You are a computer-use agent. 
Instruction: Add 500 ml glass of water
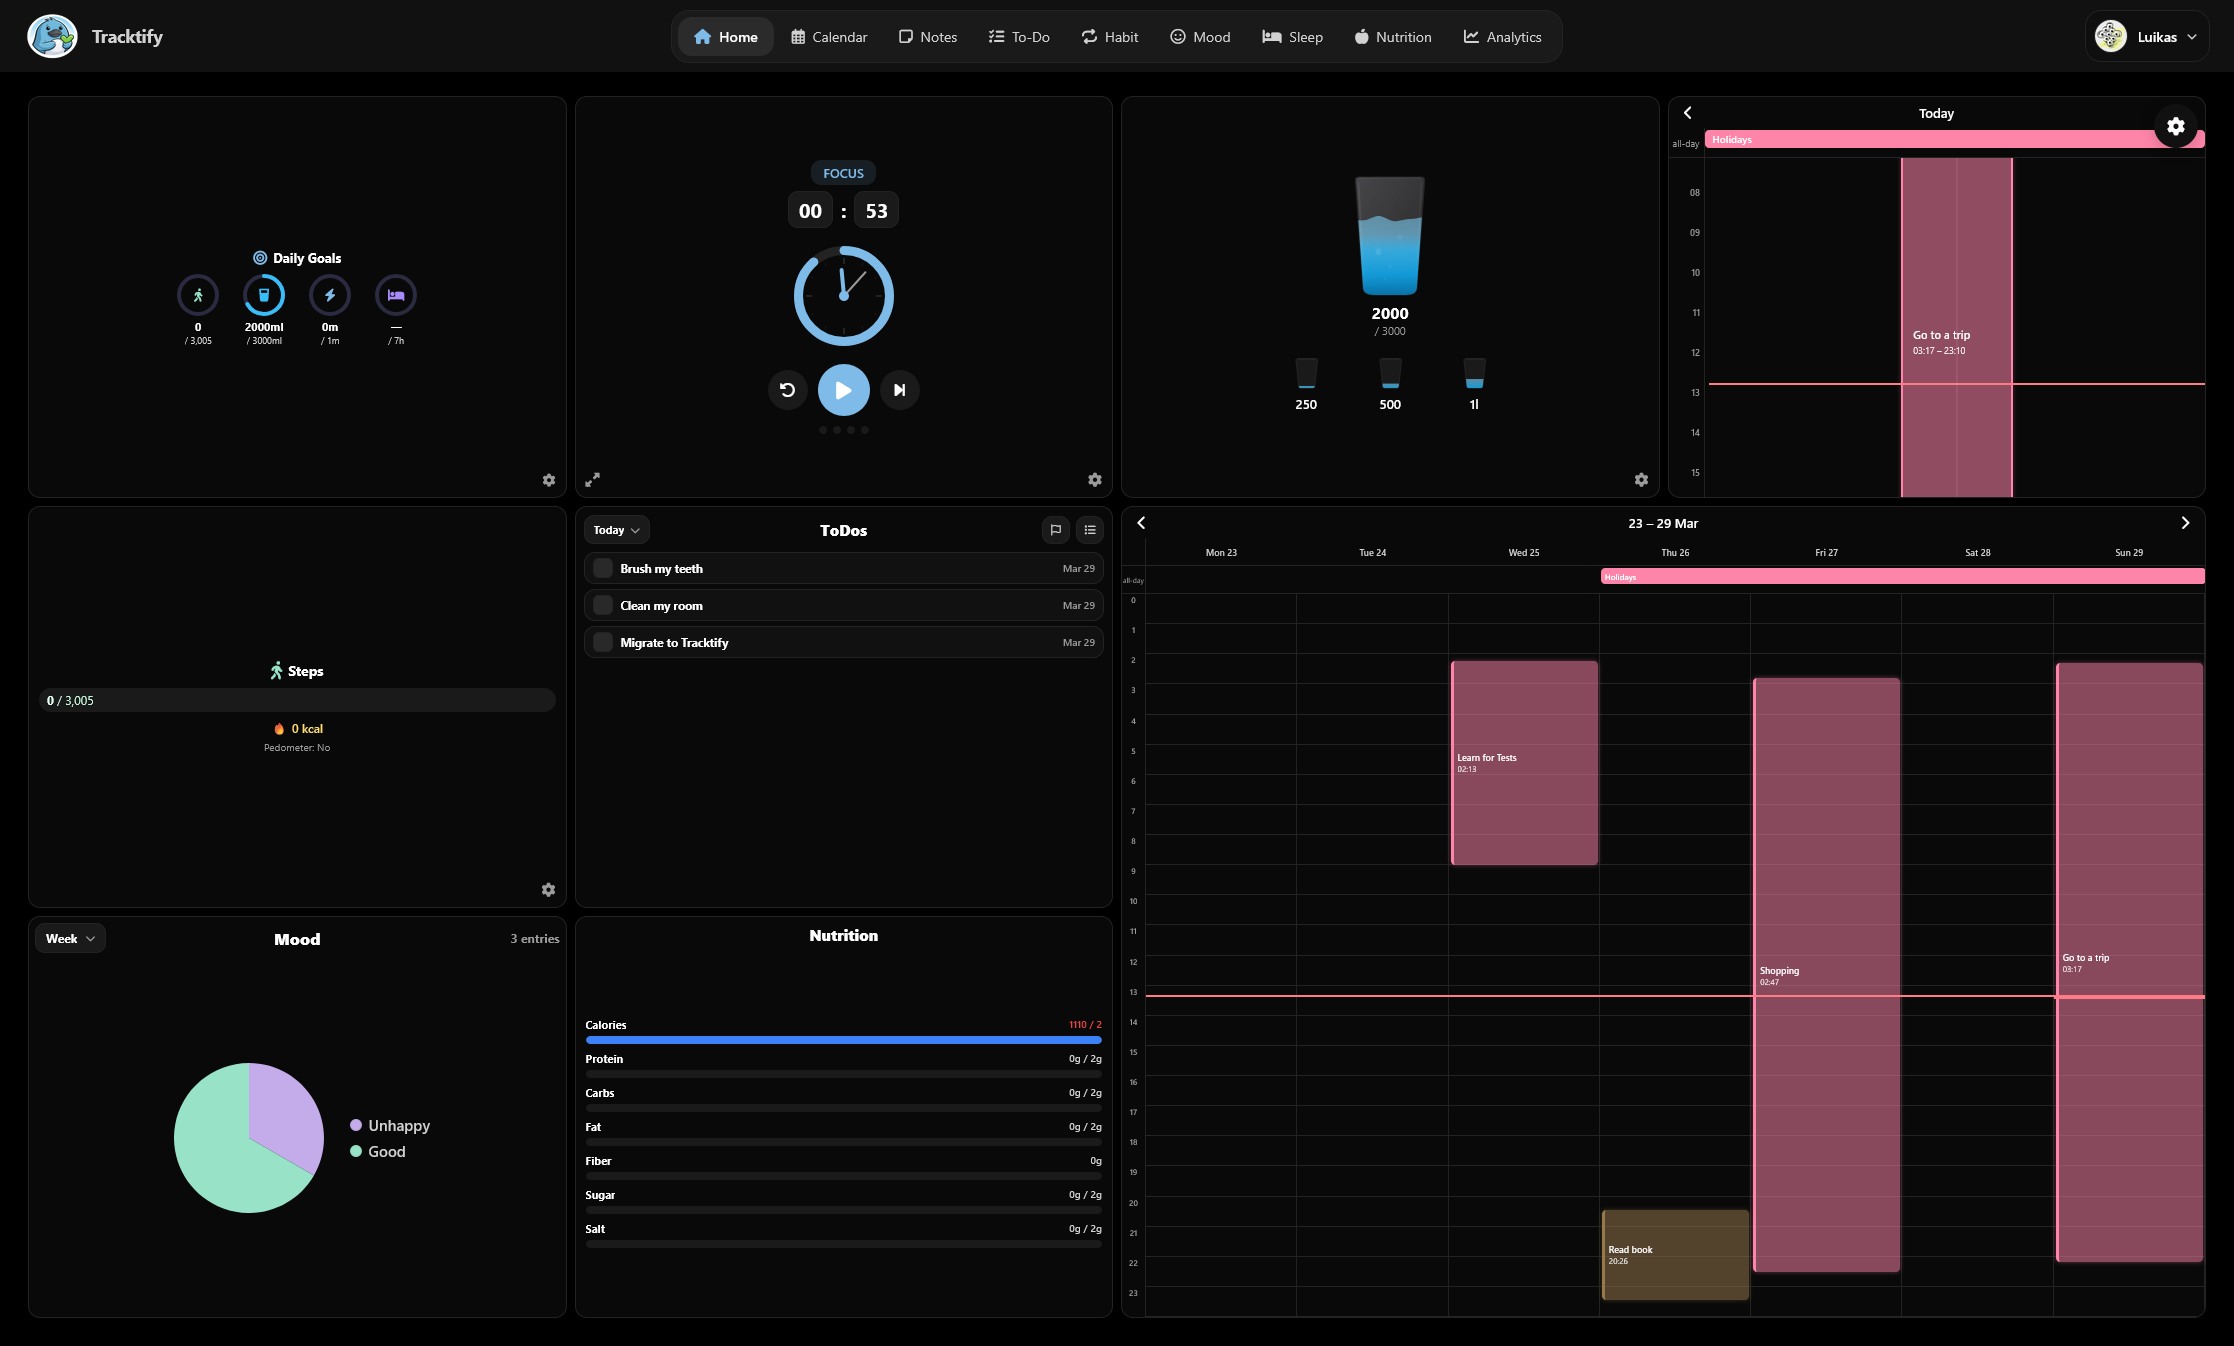1390,384
